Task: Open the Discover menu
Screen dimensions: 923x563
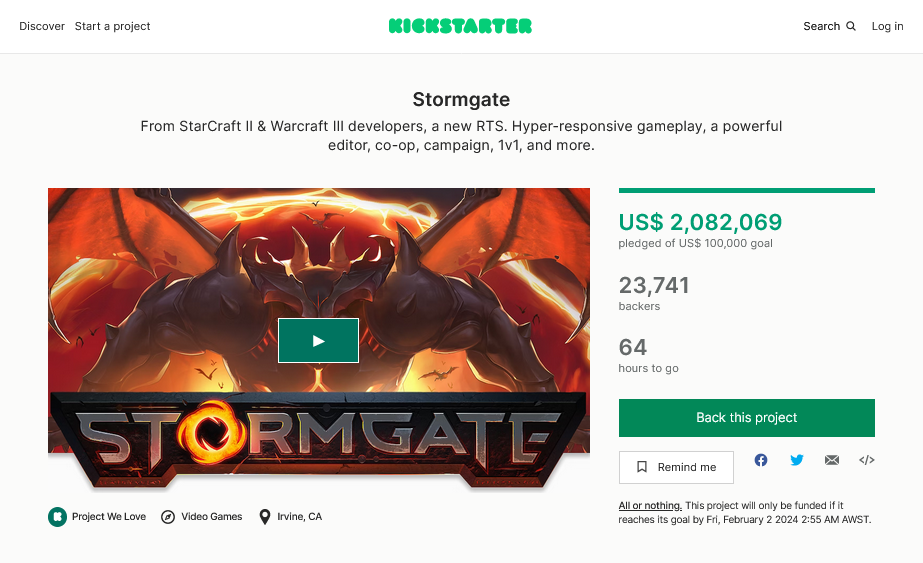Action: pyautogui.click(x=42, y=27)
